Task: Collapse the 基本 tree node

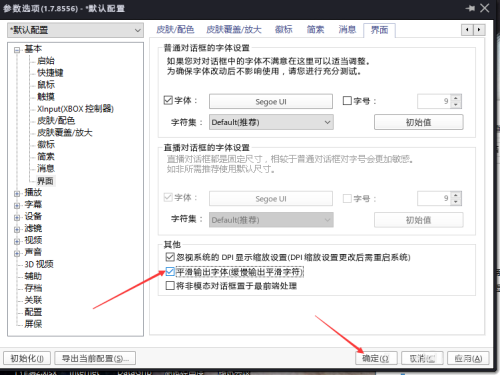Action: [x=17, y=50]
